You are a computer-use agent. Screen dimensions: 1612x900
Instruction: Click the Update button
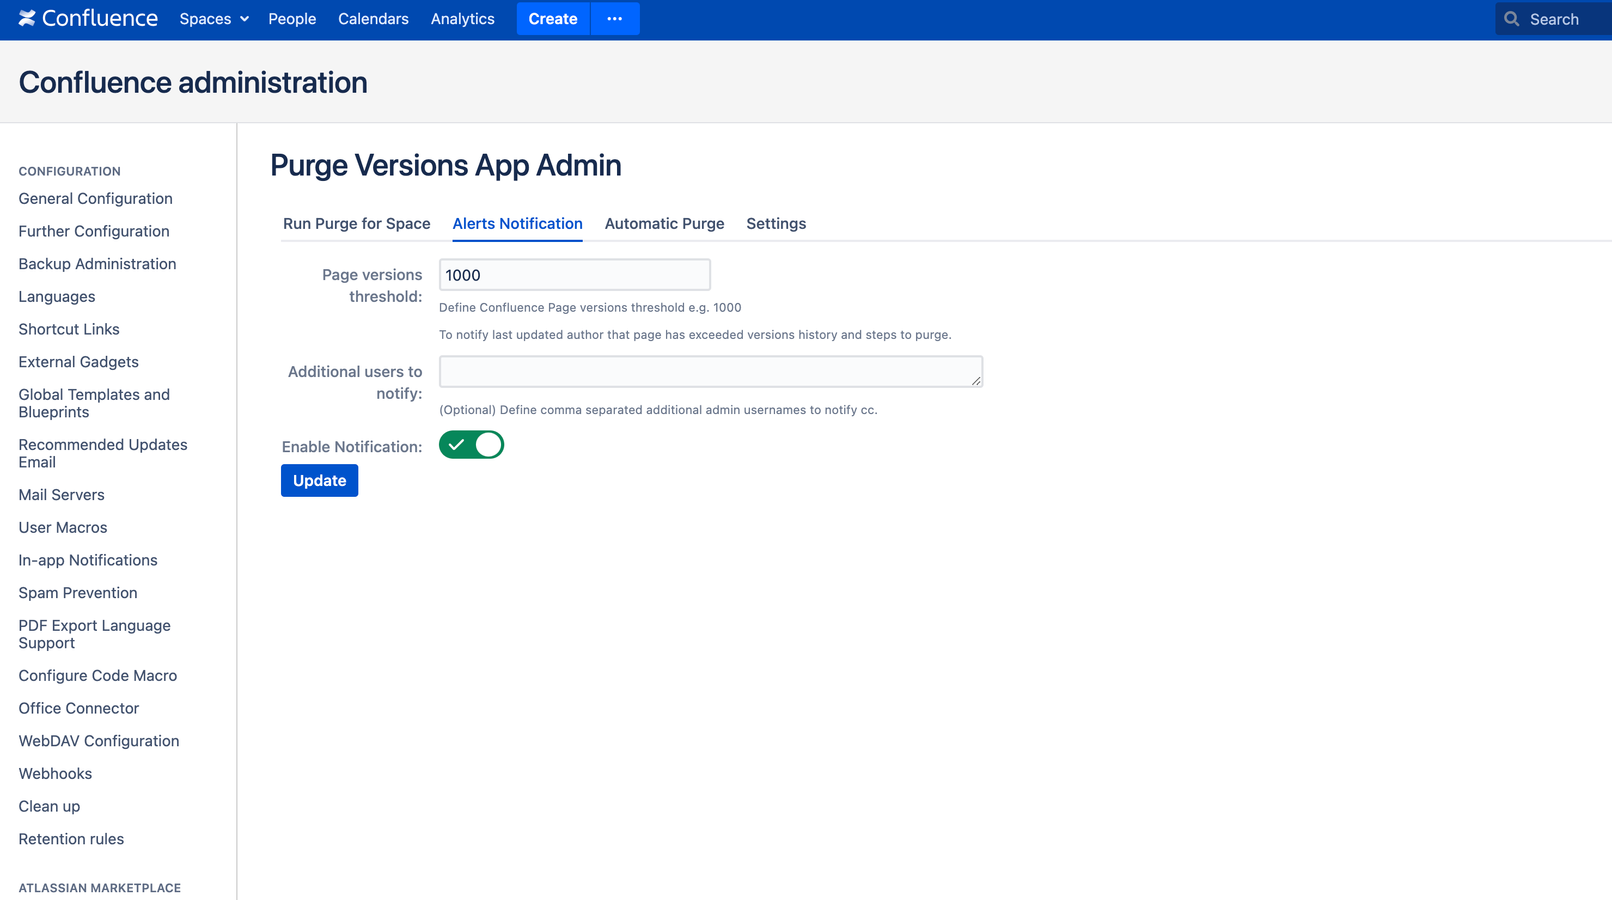point(319,481)
